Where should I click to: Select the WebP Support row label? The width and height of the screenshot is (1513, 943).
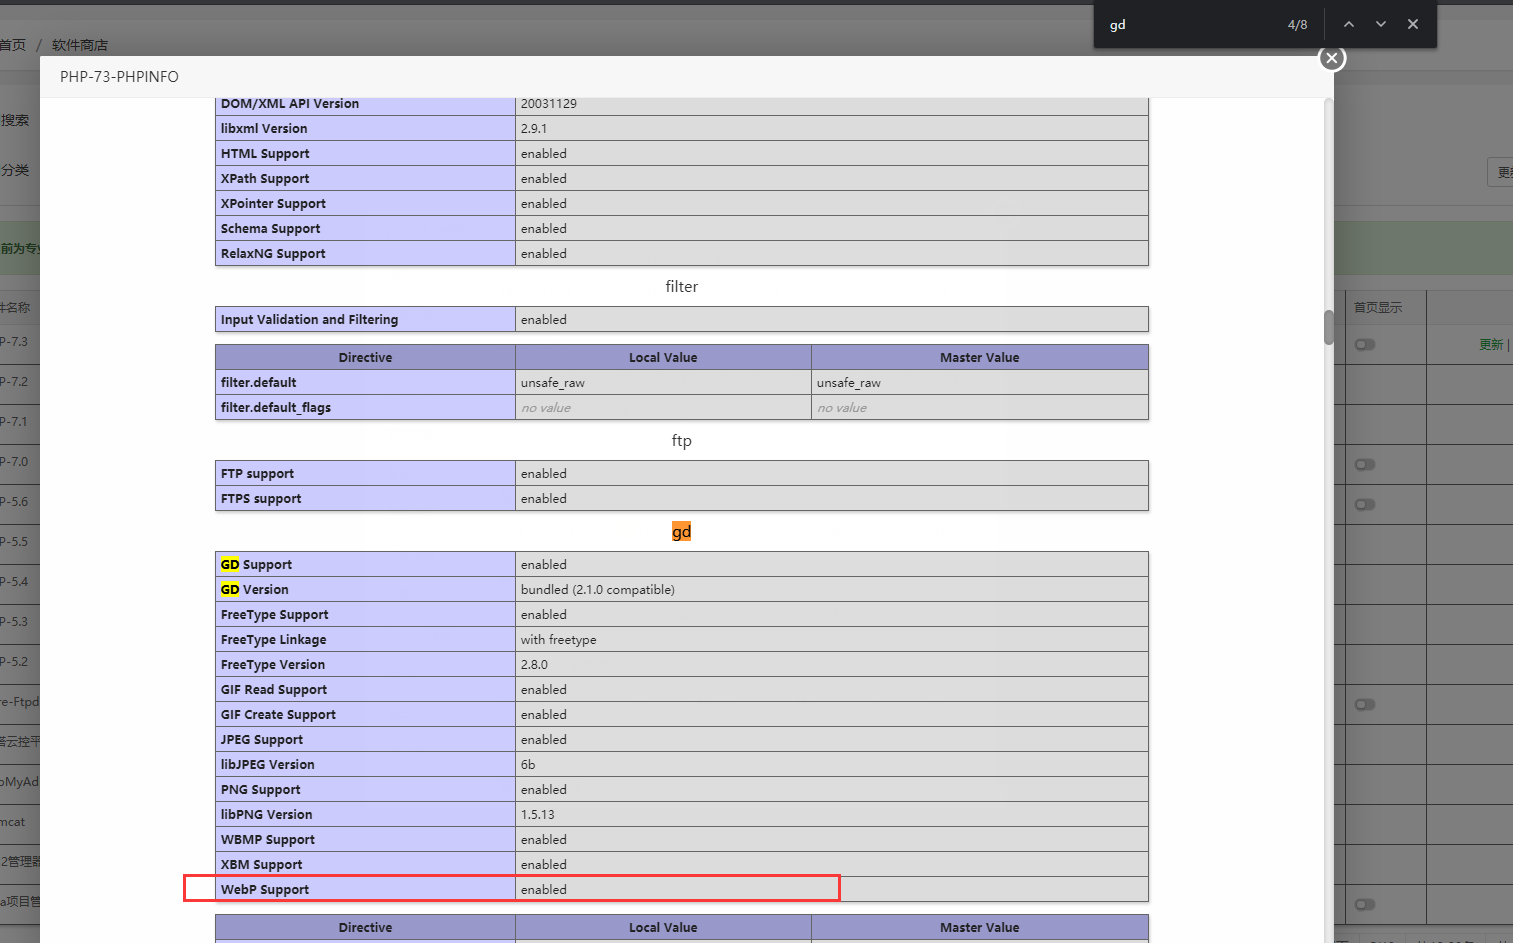tap(265, 890)
